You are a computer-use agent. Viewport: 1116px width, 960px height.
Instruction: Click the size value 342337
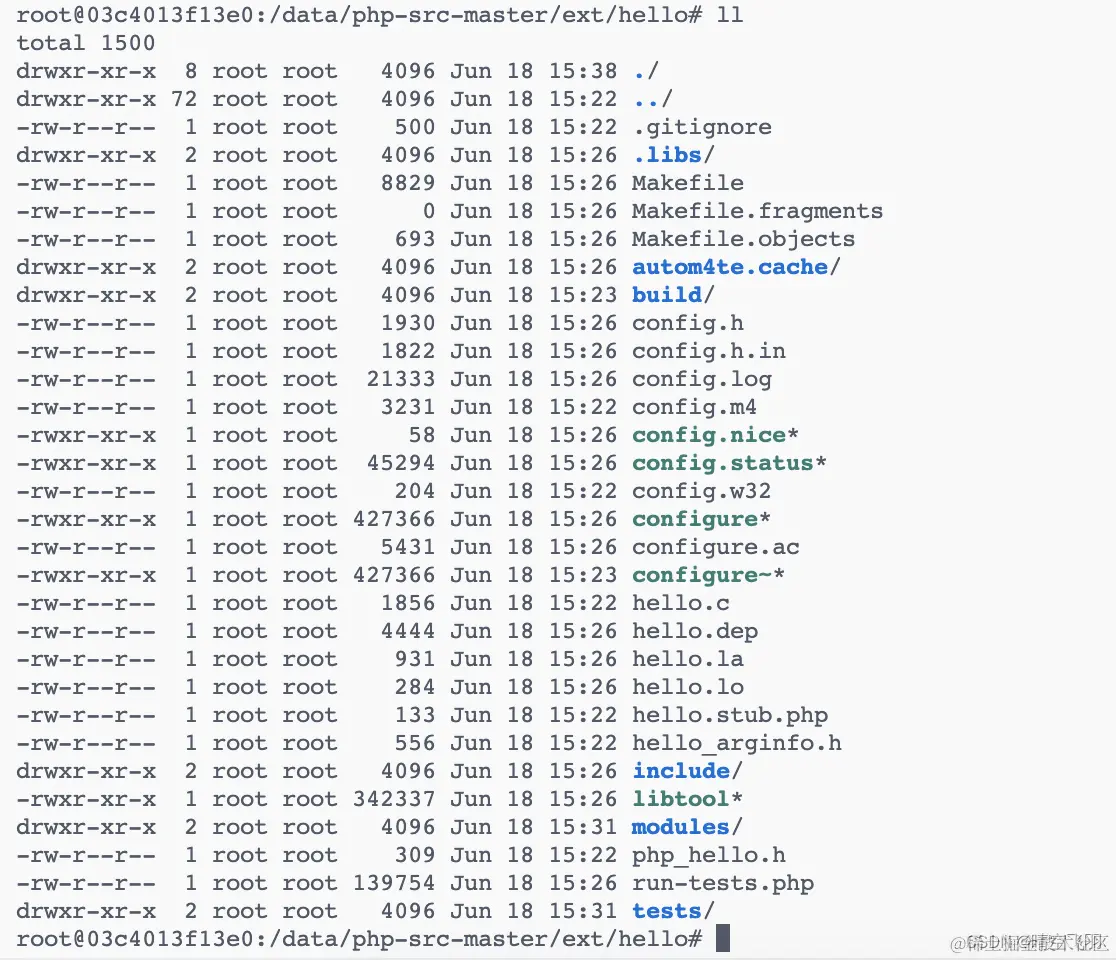coord(394,799)
